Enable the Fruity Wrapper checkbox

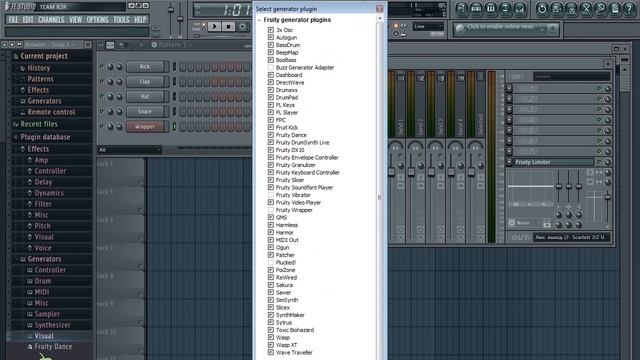(271, 210)
